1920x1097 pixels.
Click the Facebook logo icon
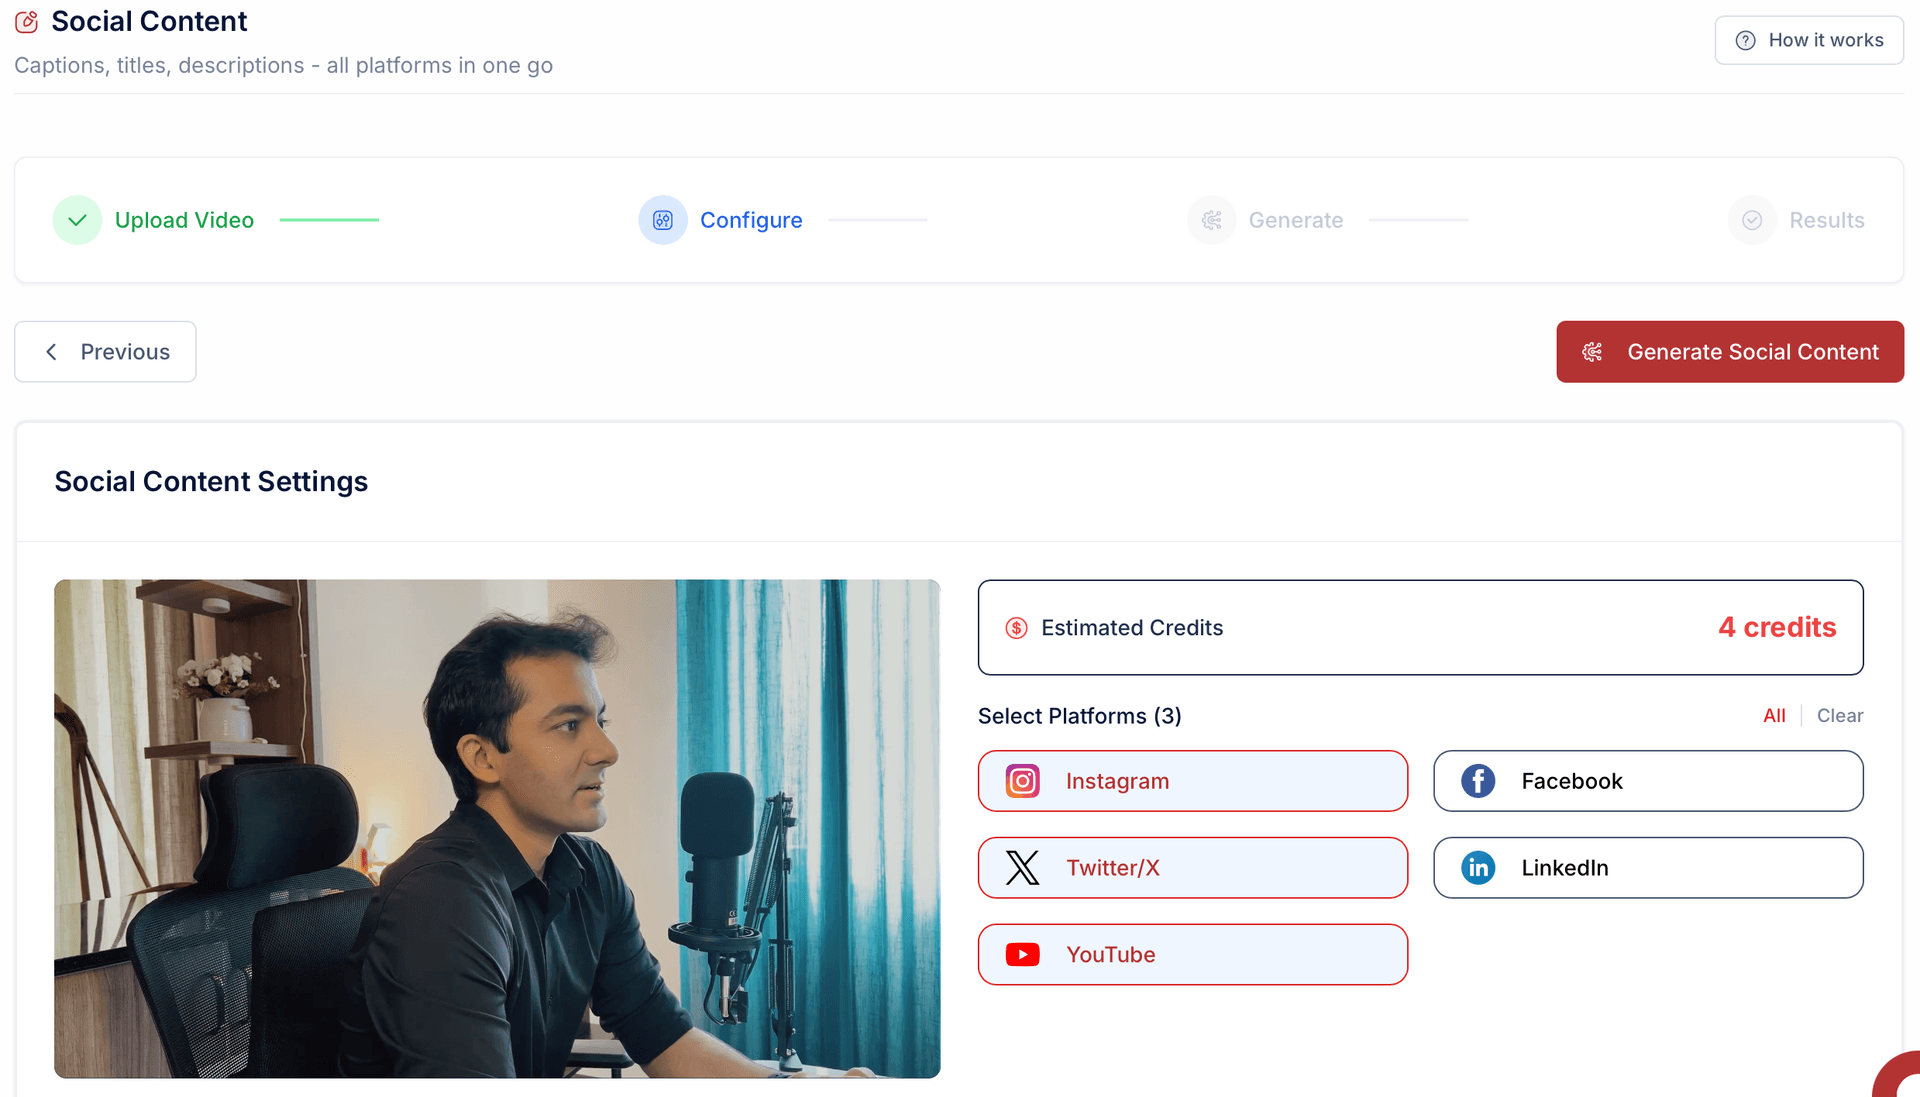tap(1478, 781)
